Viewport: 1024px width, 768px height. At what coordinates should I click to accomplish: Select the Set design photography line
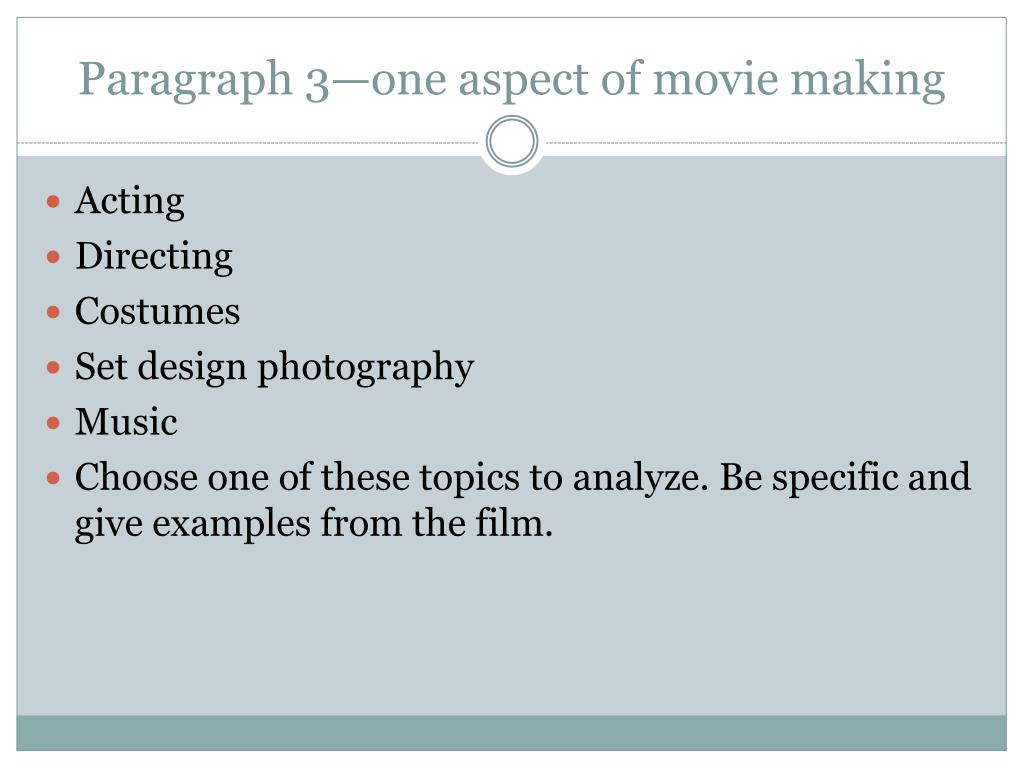click(x=274, y=368)
